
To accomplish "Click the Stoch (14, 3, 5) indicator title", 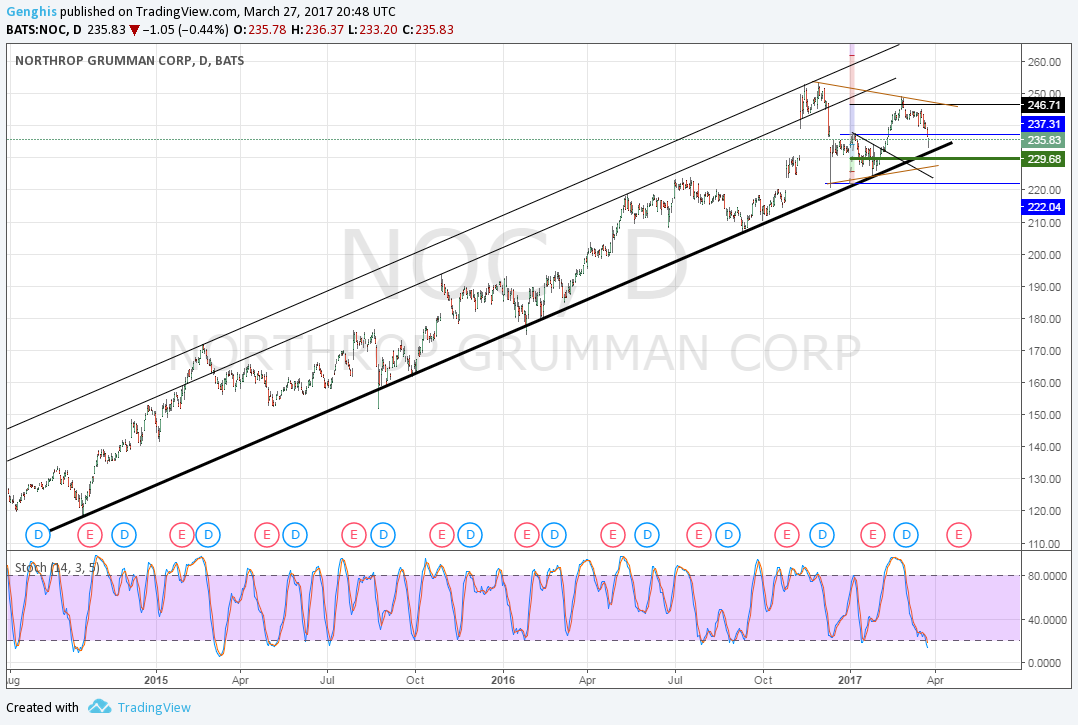I will coord(57,568).
